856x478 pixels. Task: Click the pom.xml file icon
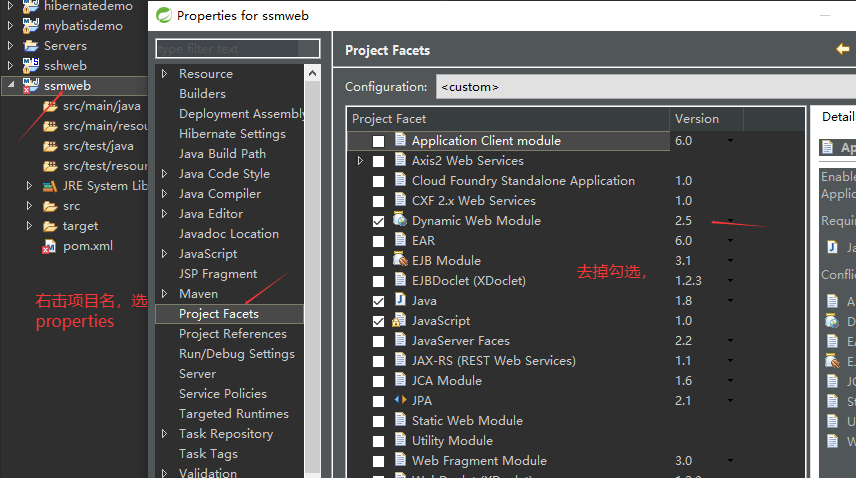pos(50,247)
